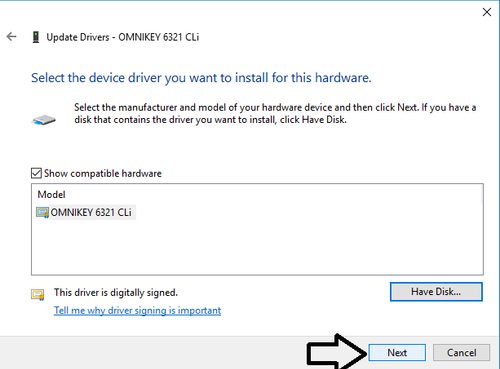Click the 'This driver is digitally signed.' text

pyautogui.click(x=116, y=292)
